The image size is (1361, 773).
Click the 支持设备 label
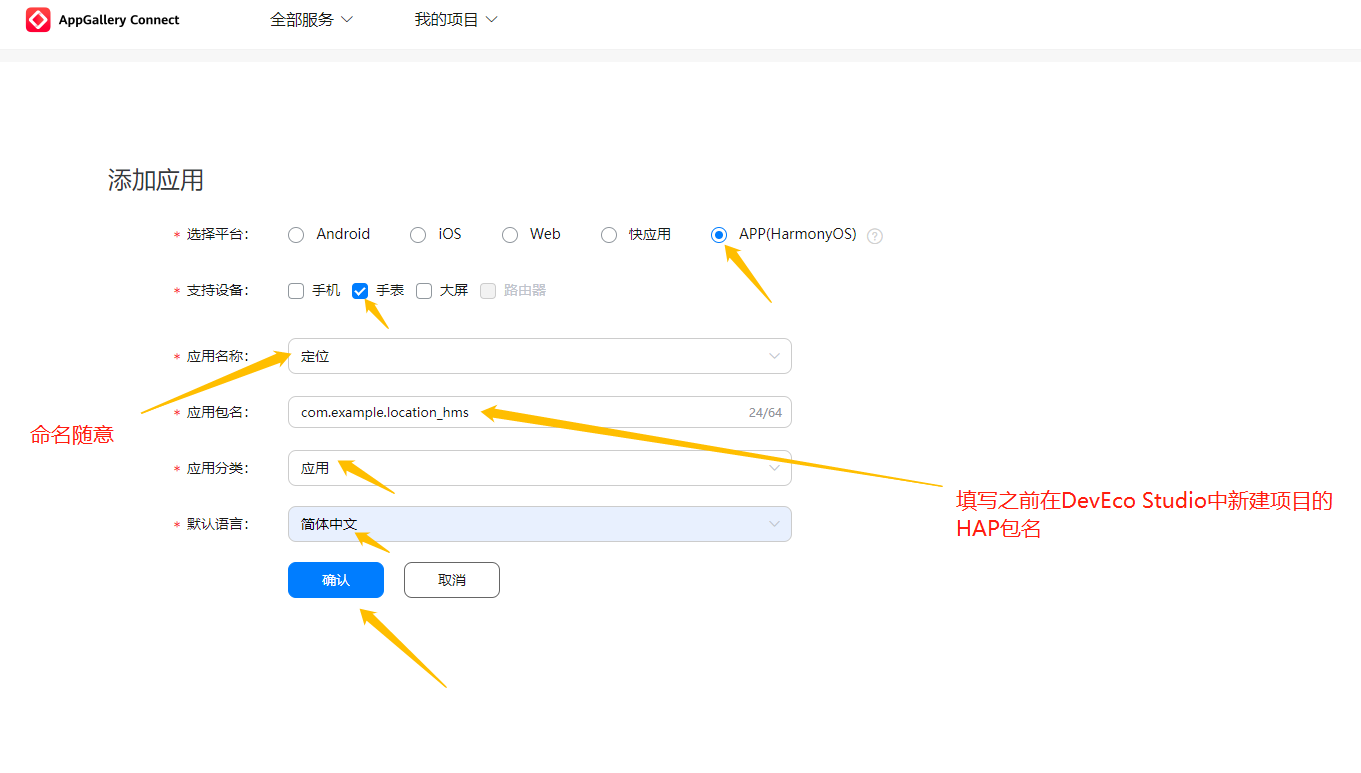click(x=217, y=291)
